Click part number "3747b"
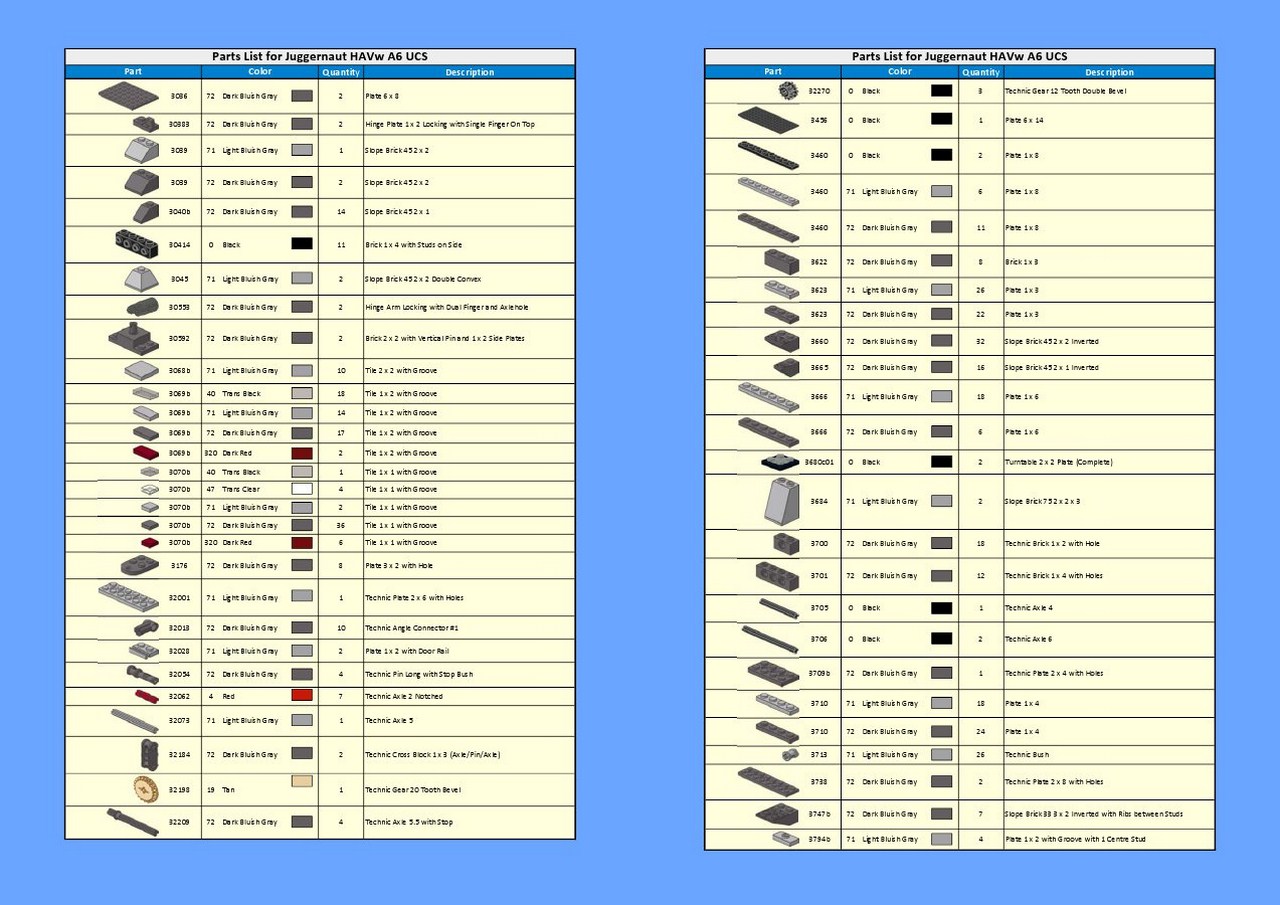The image size is (1280, 905). (x=819, y=814)
